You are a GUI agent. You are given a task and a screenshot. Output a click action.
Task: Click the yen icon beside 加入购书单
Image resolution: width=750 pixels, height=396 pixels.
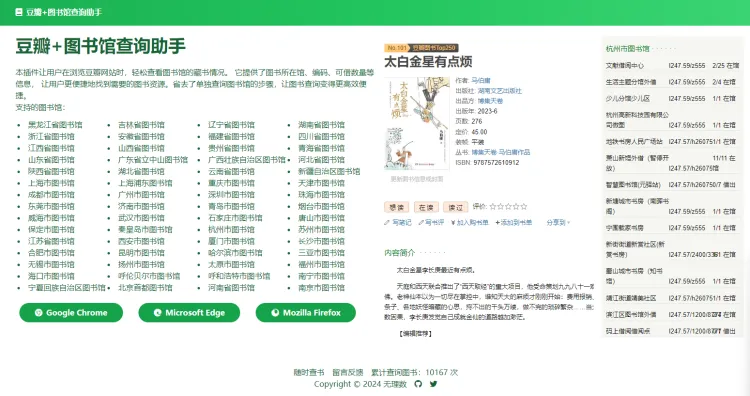[x=453, y=222]
